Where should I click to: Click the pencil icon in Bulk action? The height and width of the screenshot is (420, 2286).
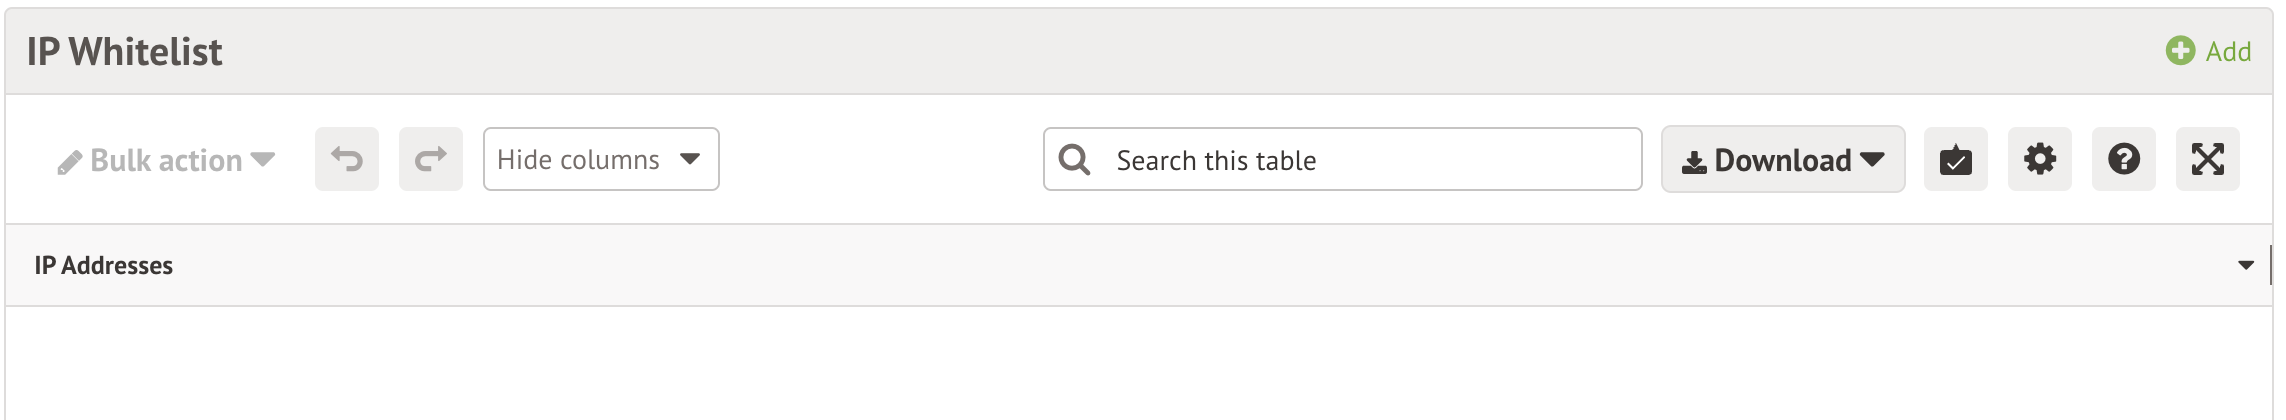(x=69, y=162)
